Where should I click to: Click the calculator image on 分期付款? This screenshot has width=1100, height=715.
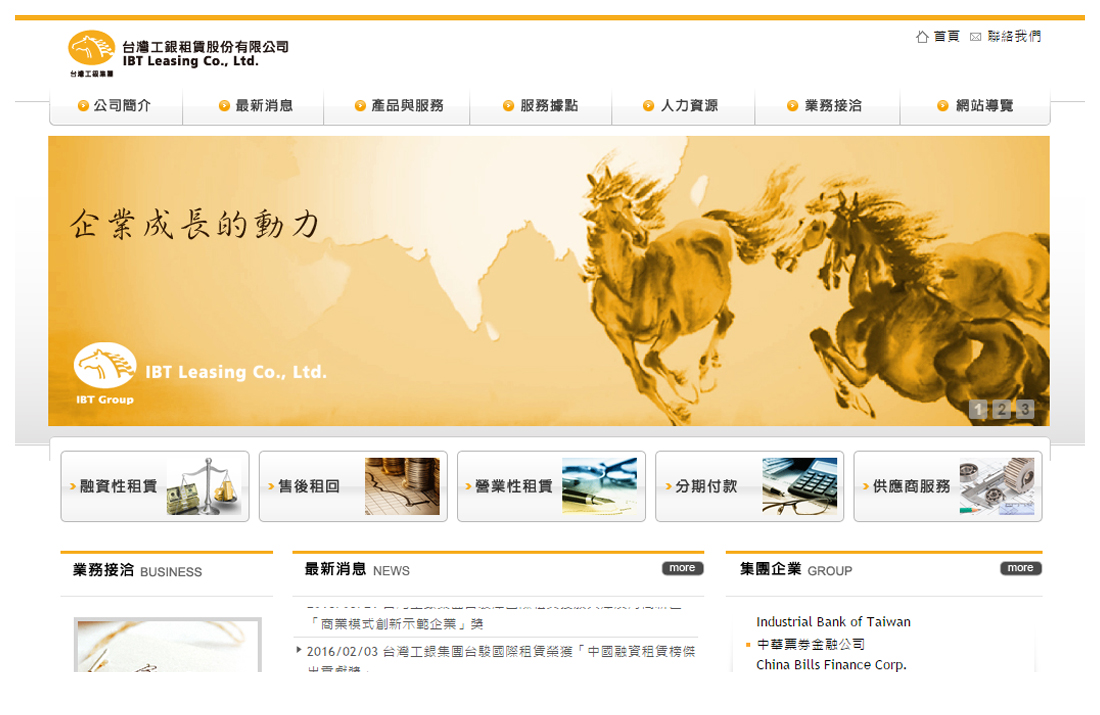(x=799, y=487)
